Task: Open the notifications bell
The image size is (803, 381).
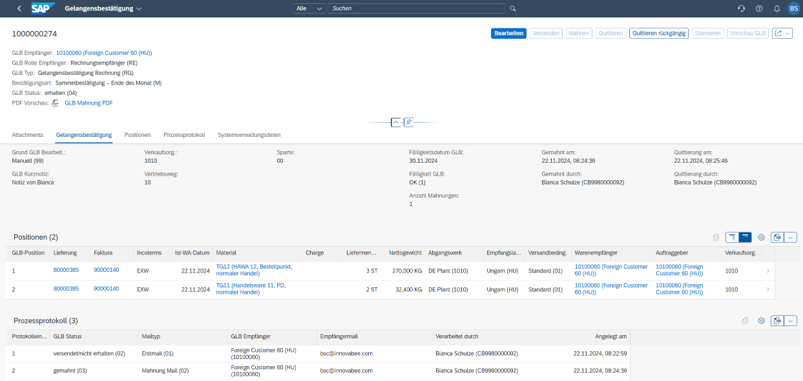Action: coord(776,9)
